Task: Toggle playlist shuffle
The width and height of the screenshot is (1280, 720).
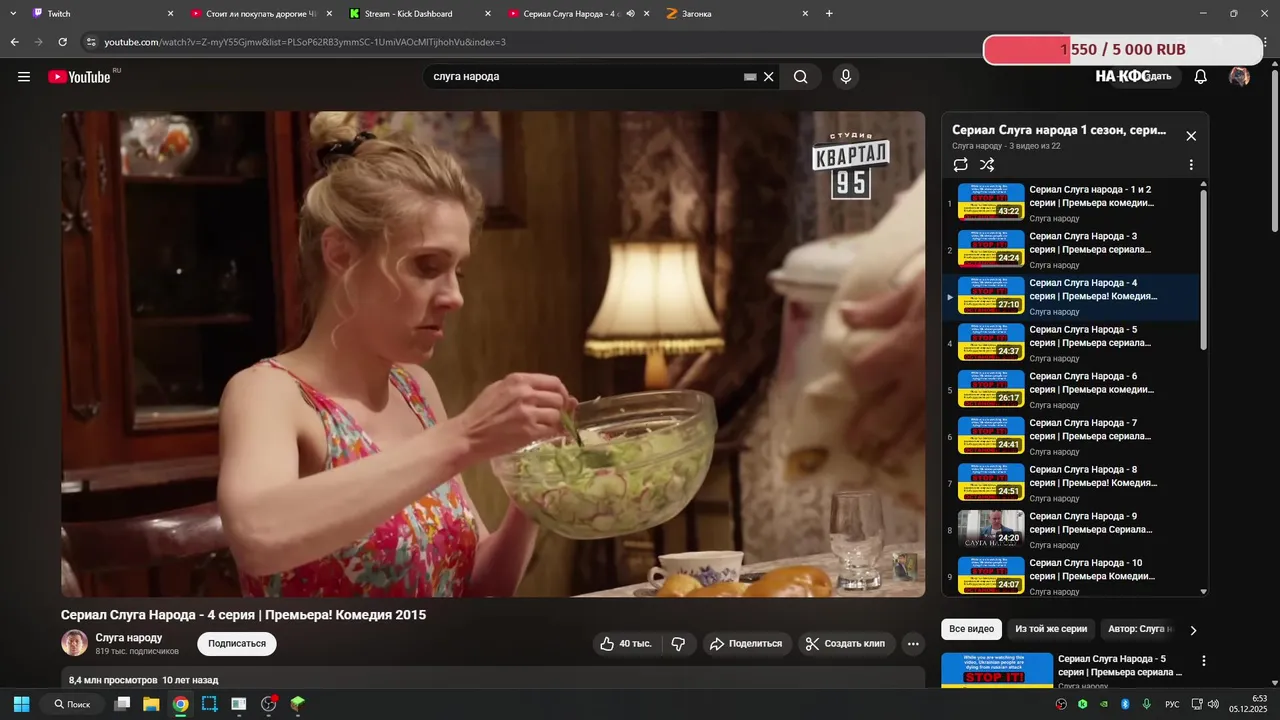Action: (987, 165)
